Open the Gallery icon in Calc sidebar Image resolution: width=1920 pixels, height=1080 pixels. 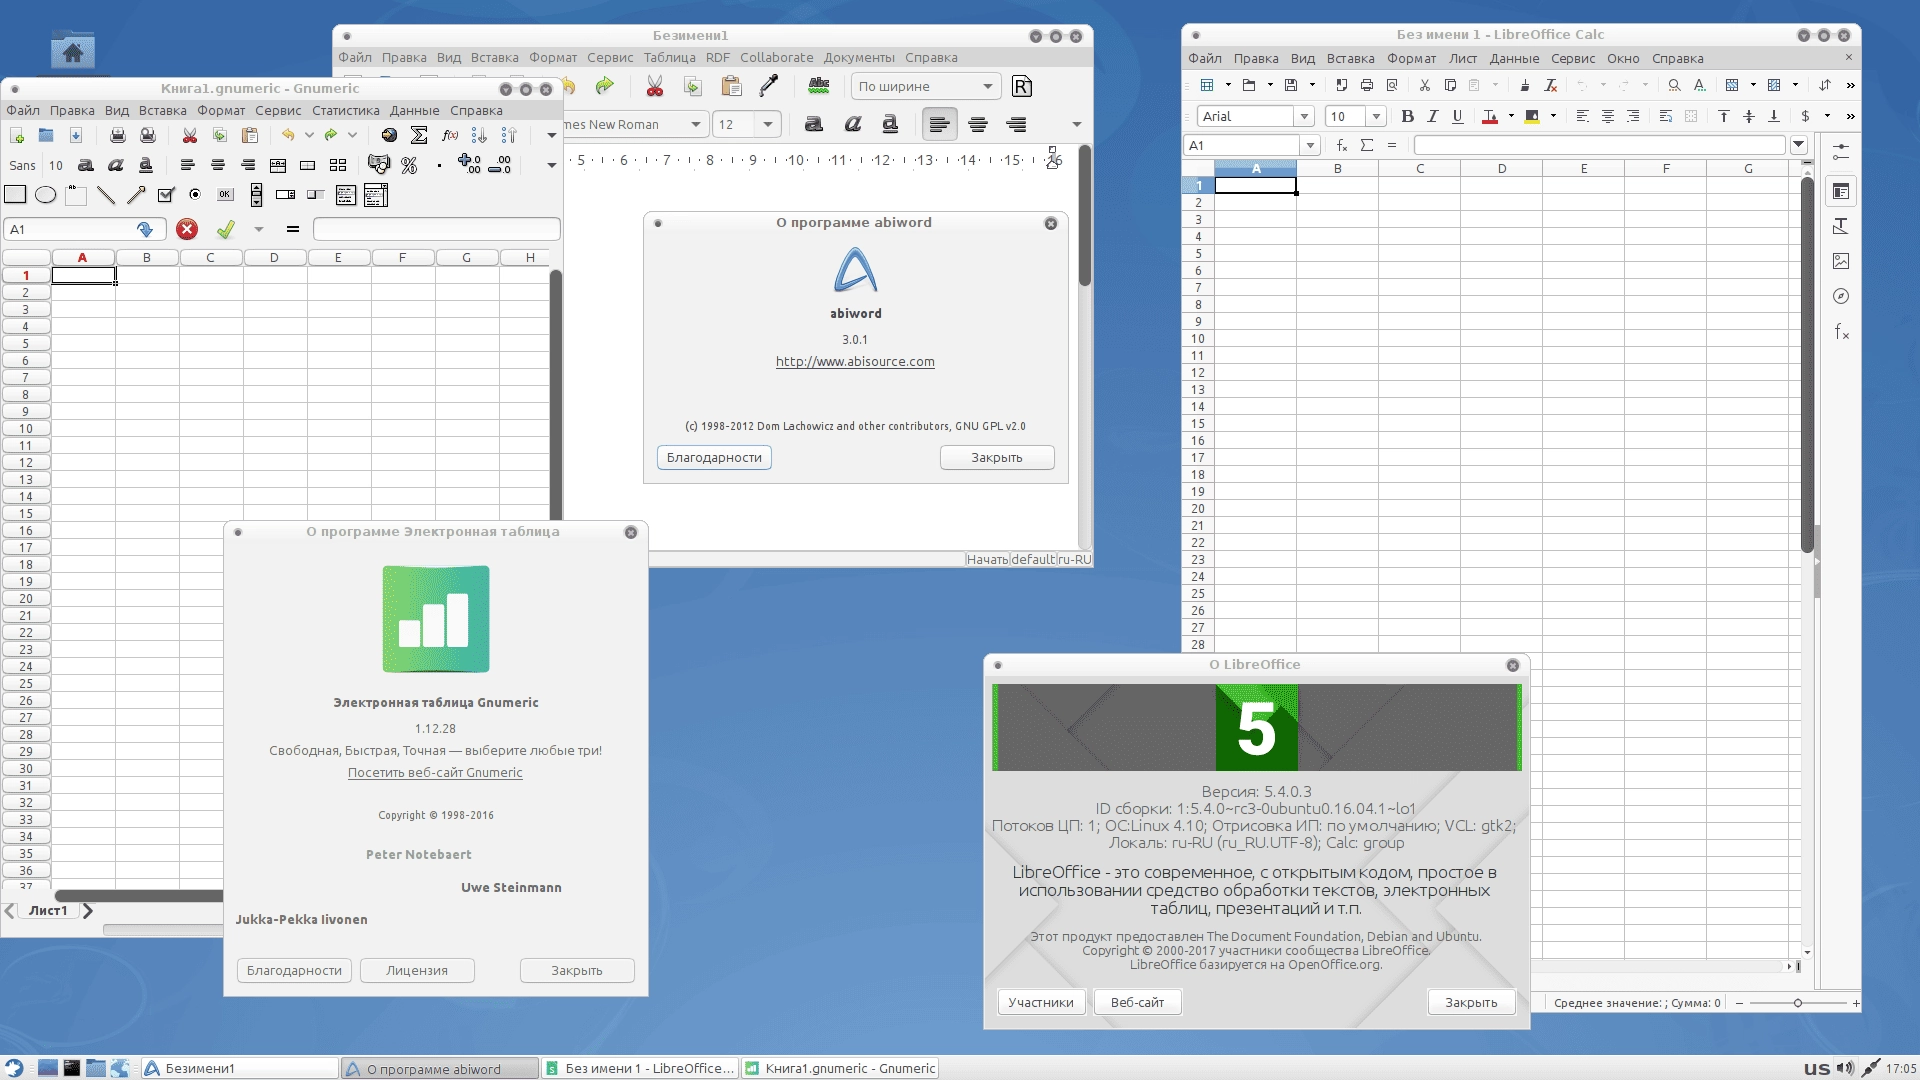pyautogui.click(x=1841, y=261)
